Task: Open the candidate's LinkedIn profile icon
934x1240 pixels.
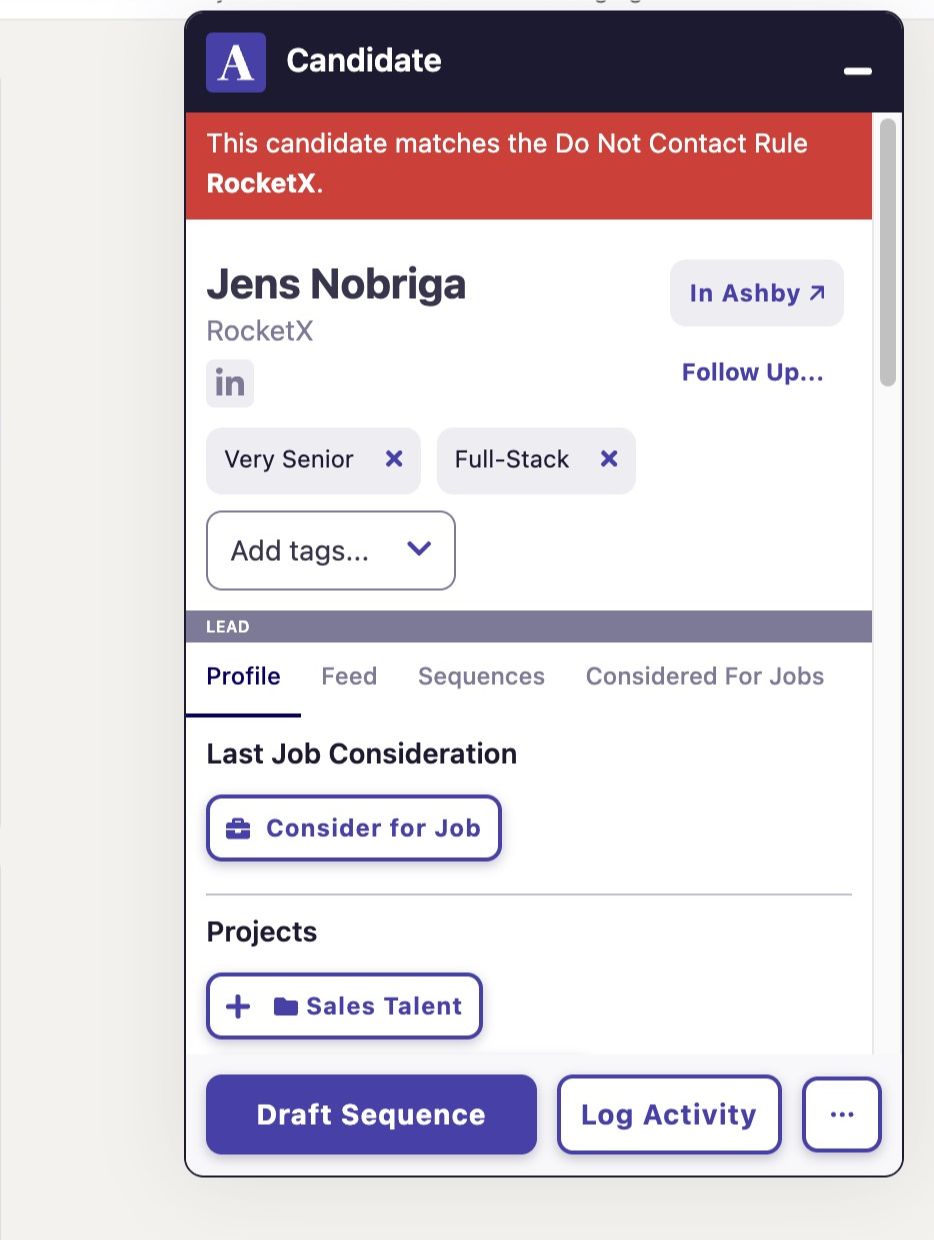Action: click(x=230, y=384)
